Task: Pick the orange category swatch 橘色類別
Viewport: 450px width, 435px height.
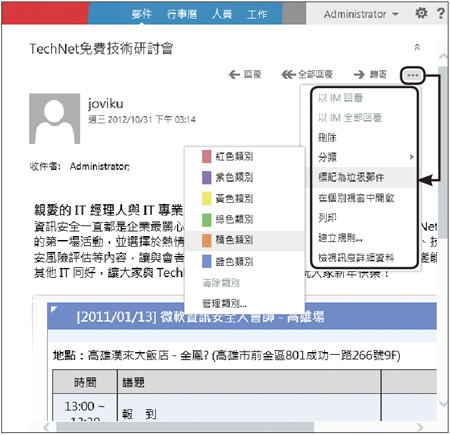Action: [207, 240]
